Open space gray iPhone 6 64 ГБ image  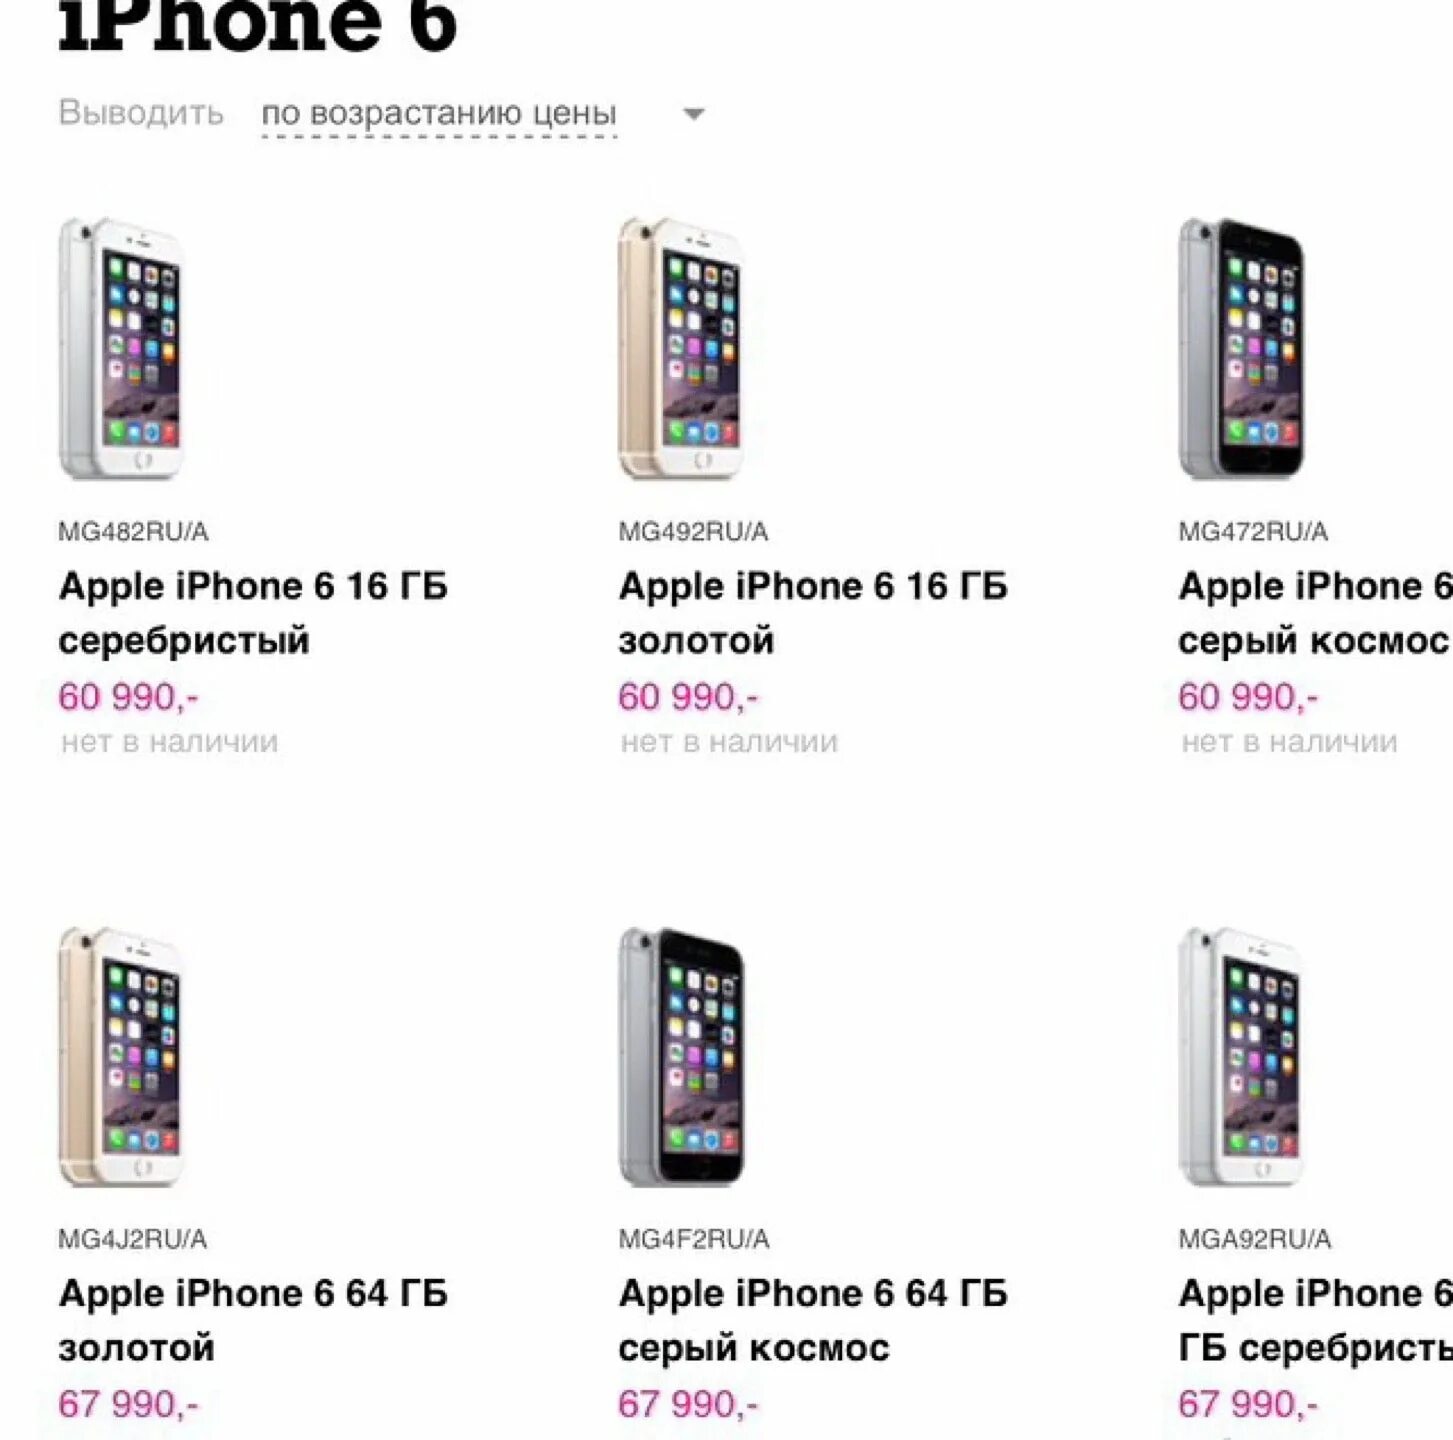click(x=681, y=1056)
